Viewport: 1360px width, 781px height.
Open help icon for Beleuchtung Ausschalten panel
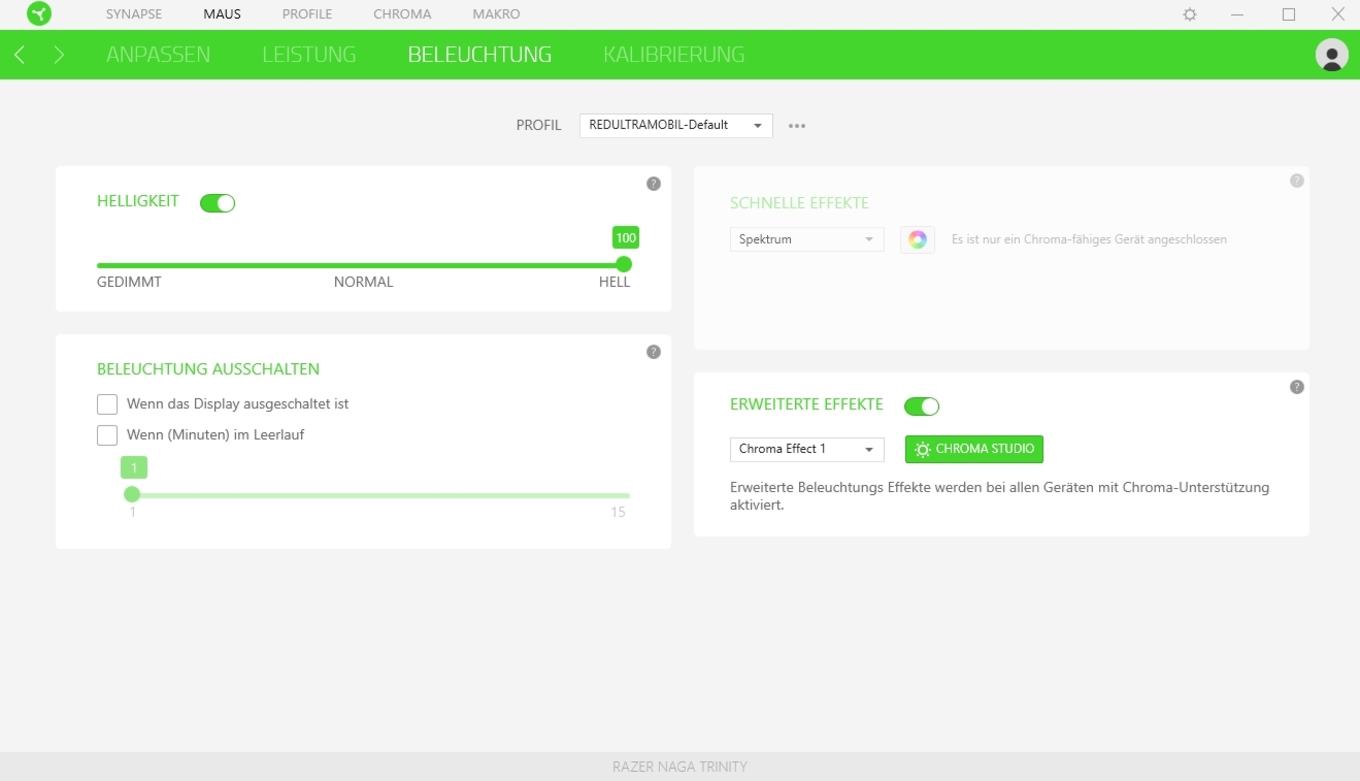click(653, 352)
